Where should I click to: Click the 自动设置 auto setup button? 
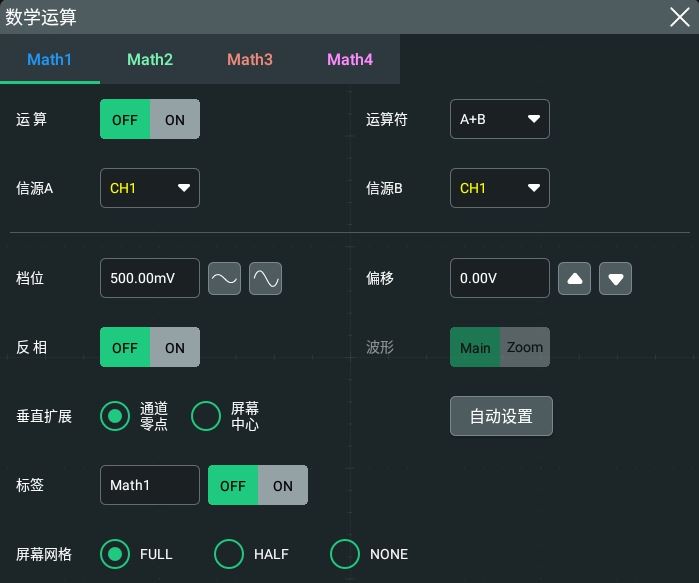(x=501, y=416)
